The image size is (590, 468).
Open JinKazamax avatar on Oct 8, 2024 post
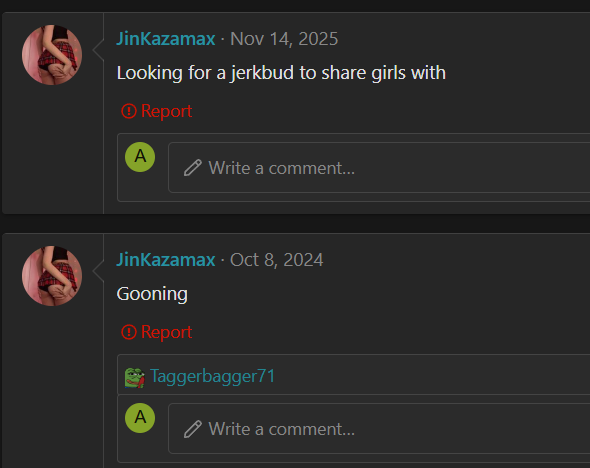click(52, 276)
